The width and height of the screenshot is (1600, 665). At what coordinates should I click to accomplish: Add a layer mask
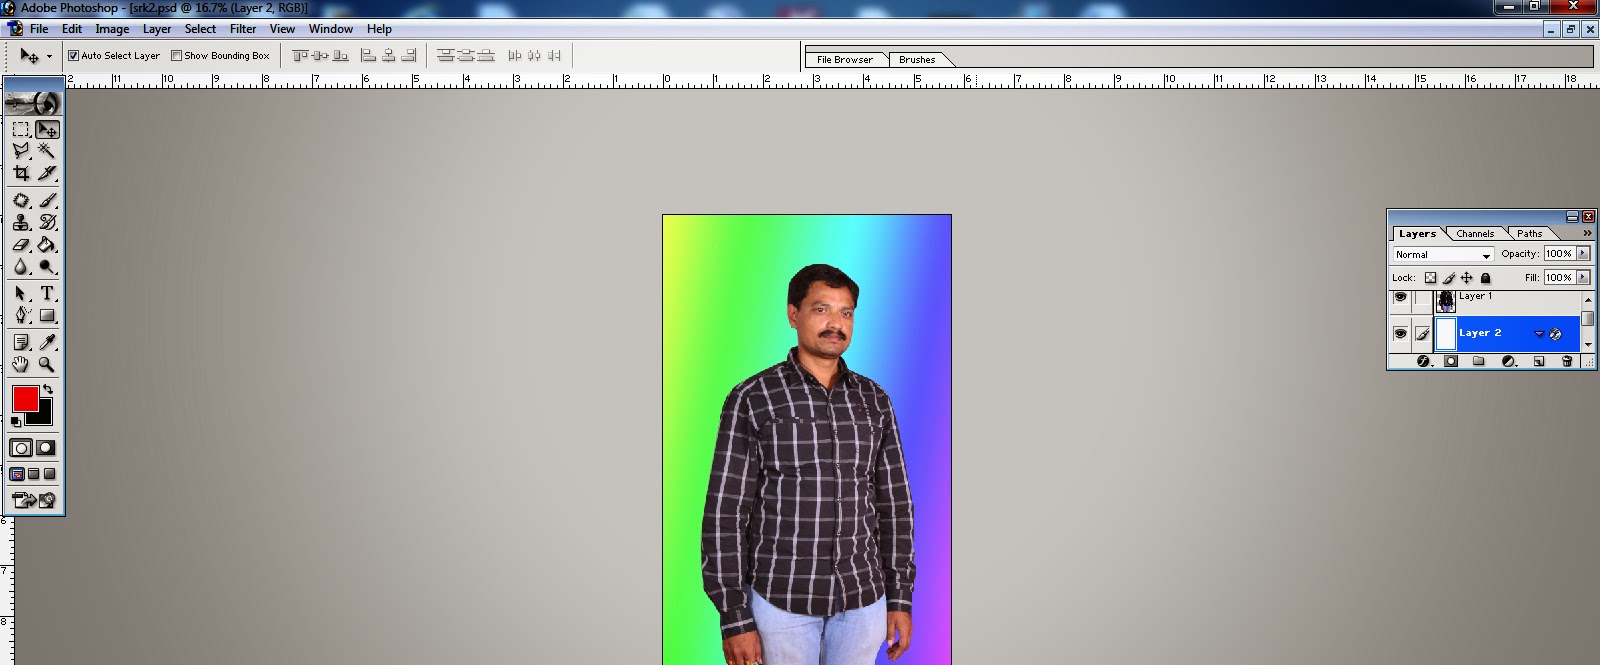(1451, 361)
